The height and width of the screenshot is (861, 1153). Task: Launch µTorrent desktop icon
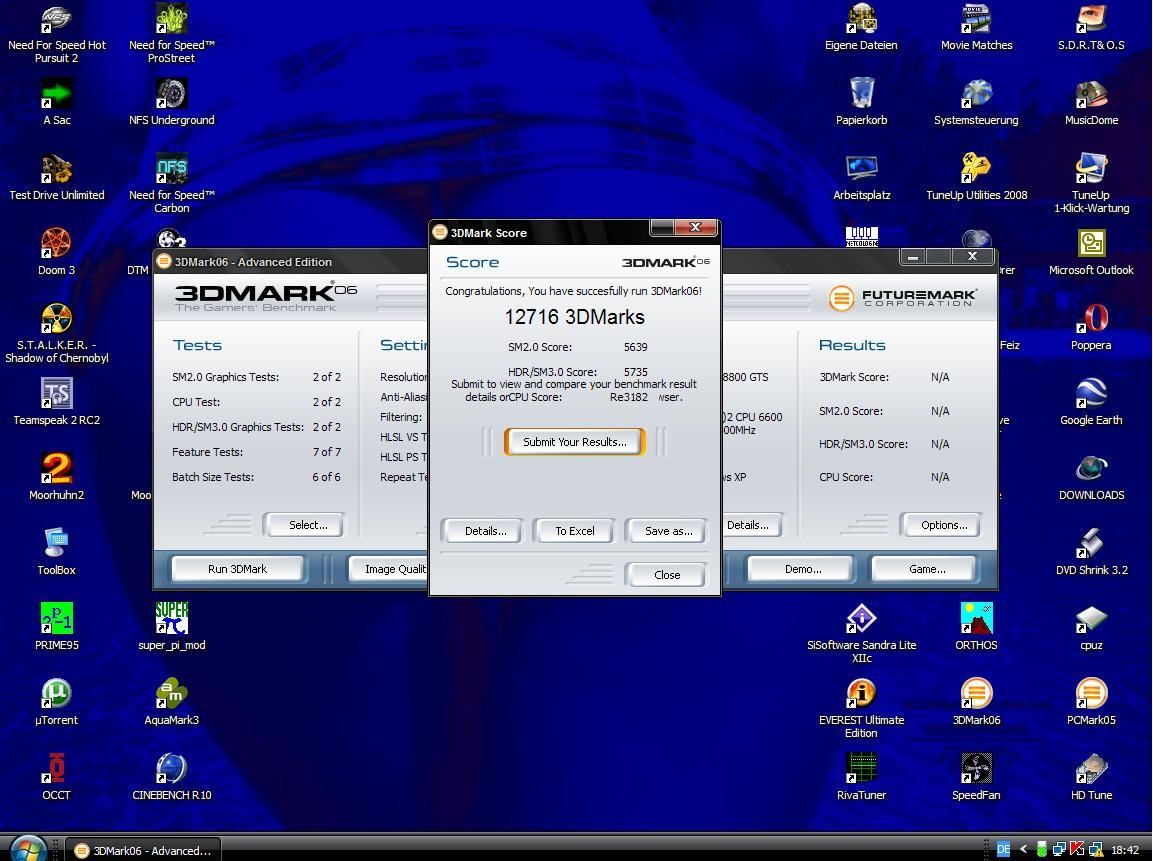(x=56, y=701)
